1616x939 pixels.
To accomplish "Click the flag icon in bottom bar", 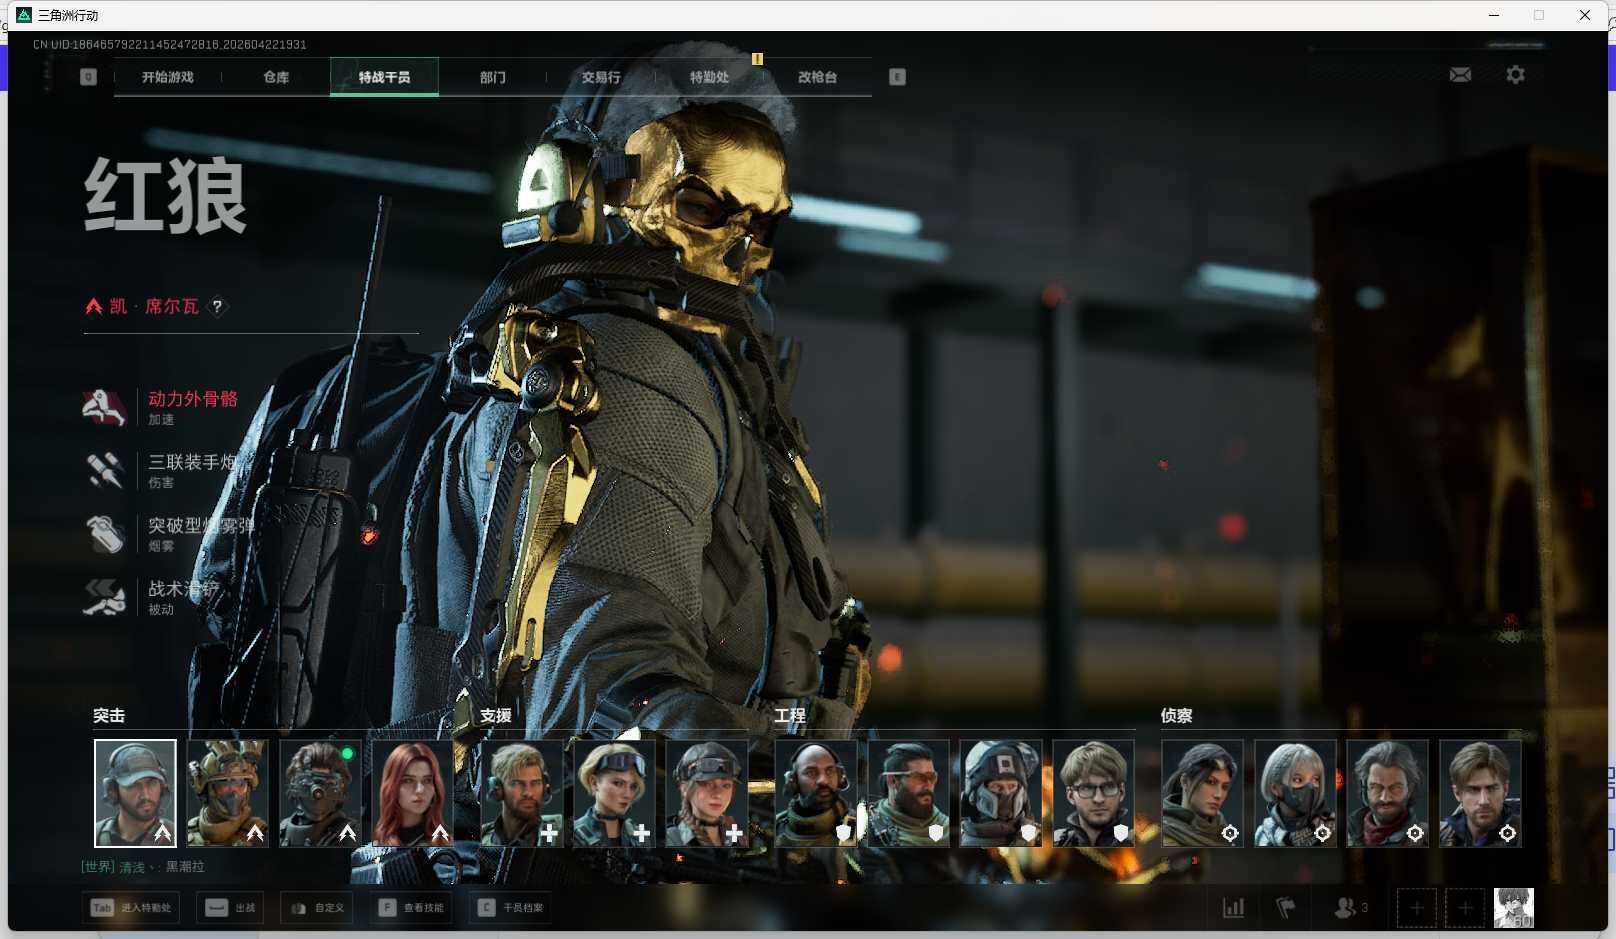I will [x=1286, y=908].
